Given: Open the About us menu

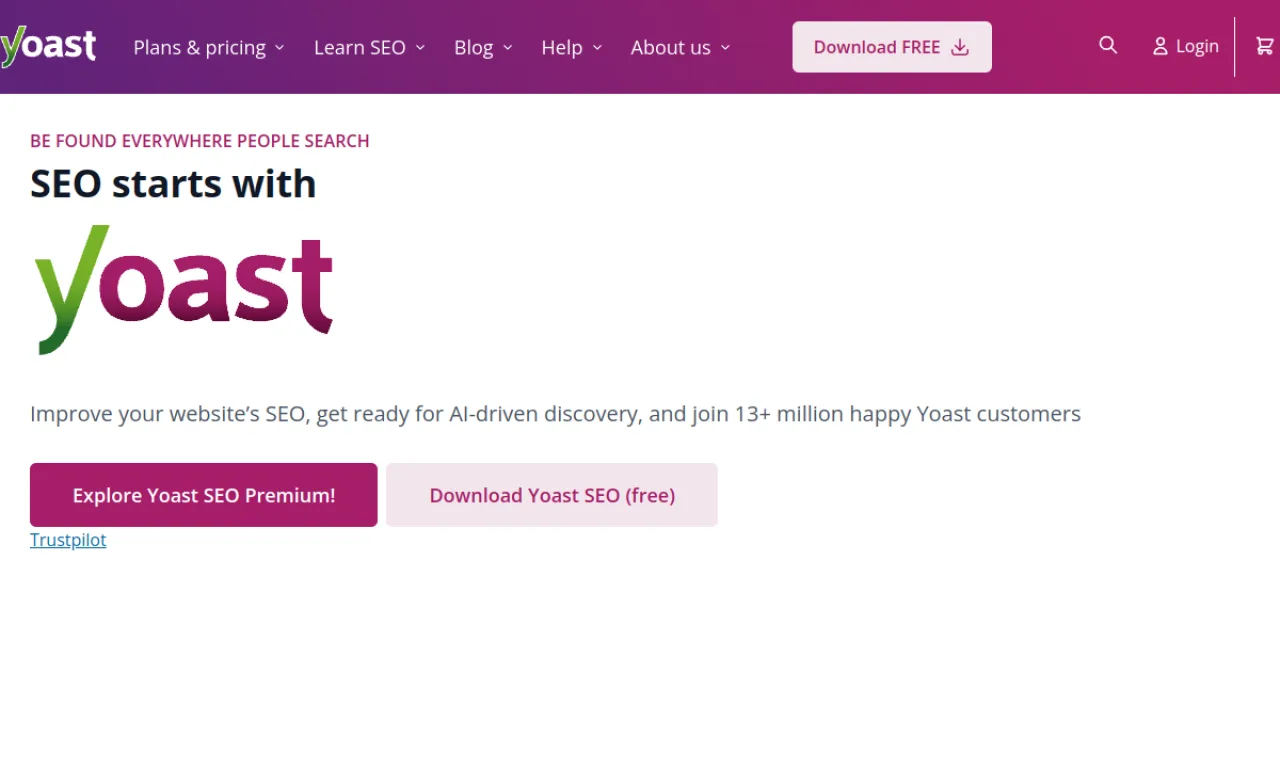Looking at the screenshot, I should pyautogui.click(x=681, y=47).
